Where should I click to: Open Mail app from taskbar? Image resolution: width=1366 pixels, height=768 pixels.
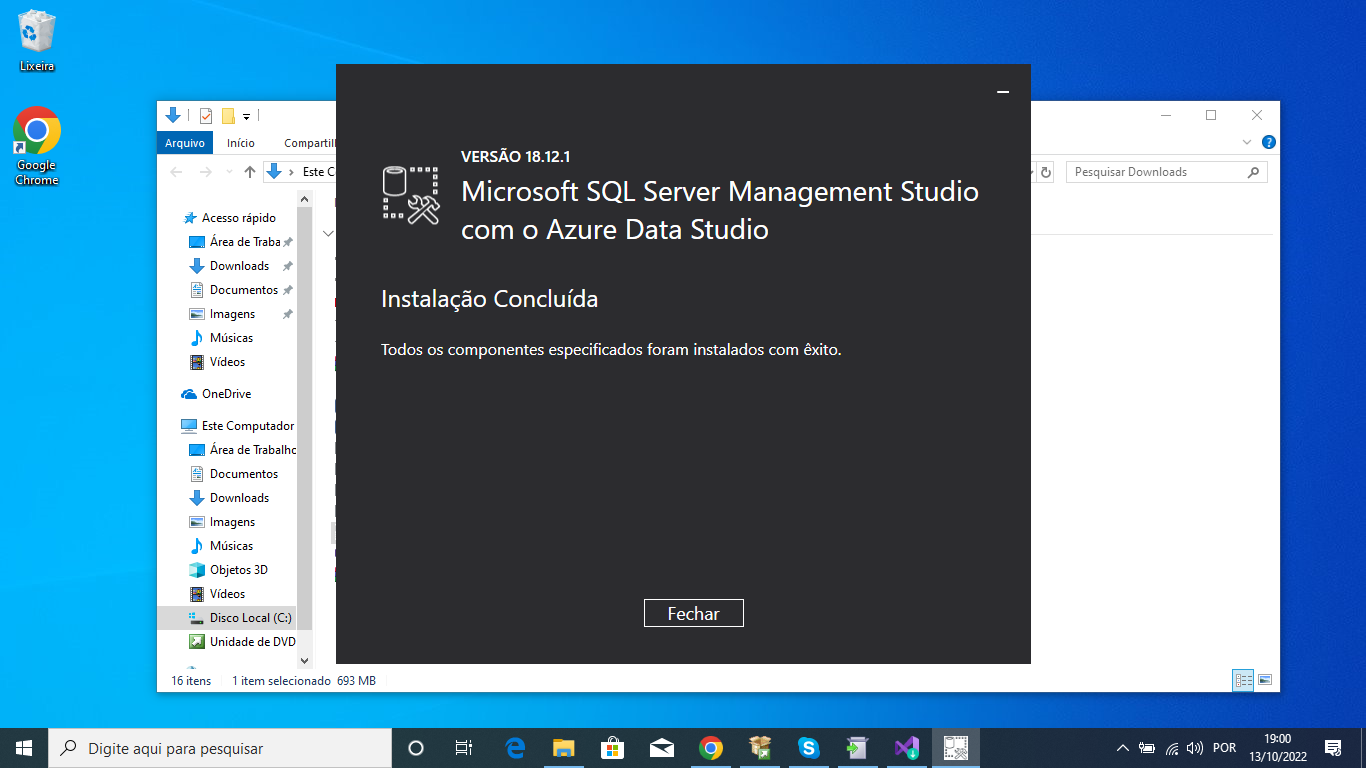pos(661,748)
